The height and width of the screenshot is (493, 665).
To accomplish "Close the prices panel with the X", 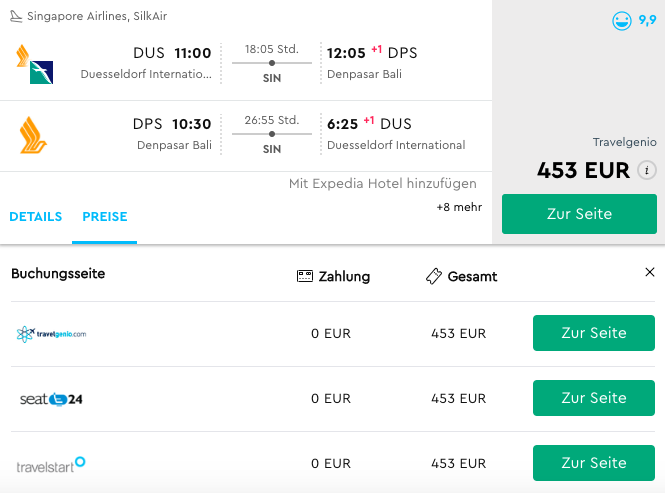I will point(650,272).
